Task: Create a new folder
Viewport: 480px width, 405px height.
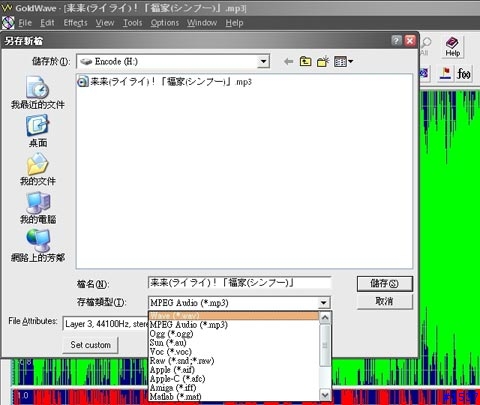Action: (x=323, y=62)
